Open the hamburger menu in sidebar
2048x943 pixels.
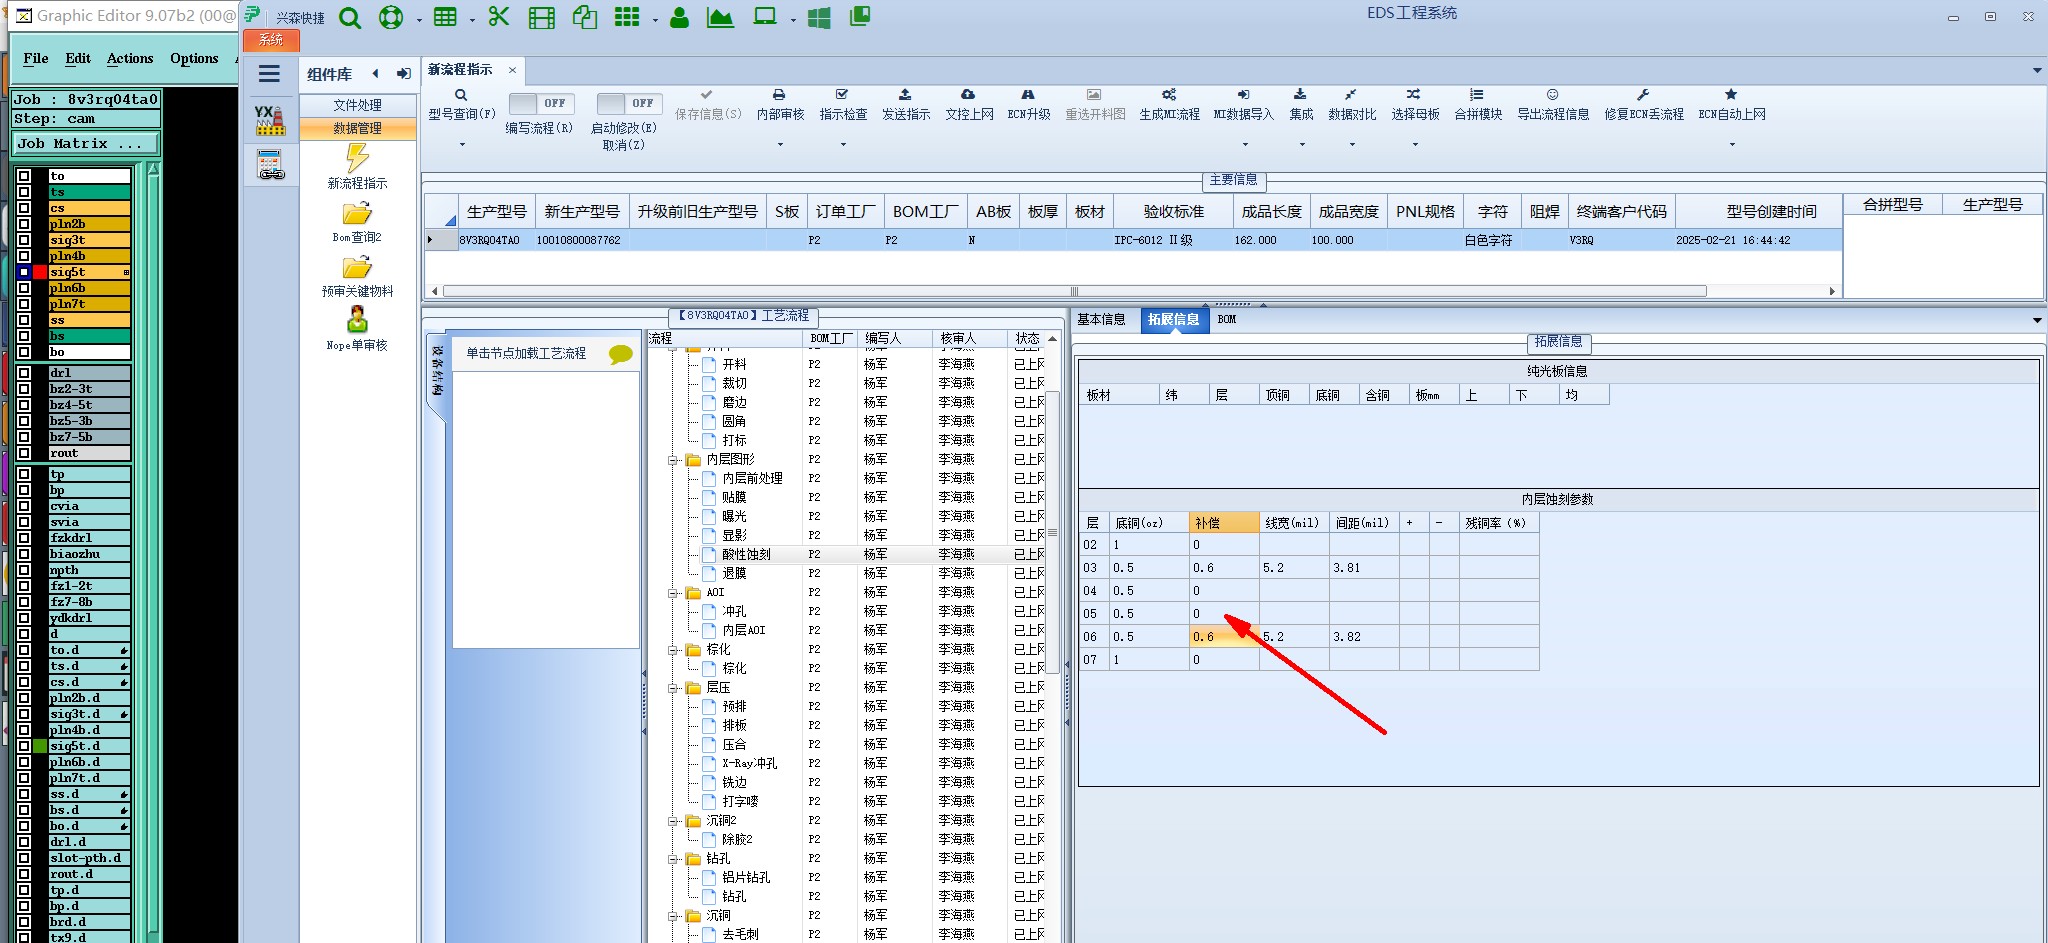[x=269, y=74]
